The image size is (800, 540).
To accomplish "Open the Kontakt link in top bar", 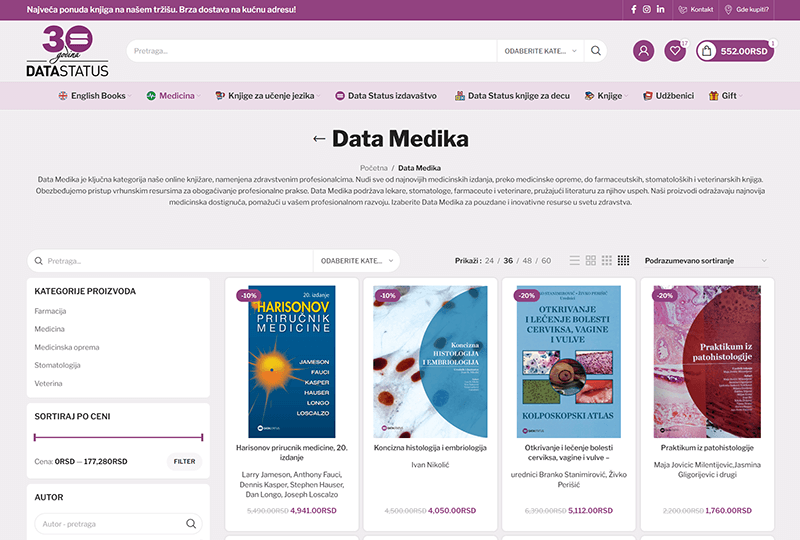I will coord(695,9).
